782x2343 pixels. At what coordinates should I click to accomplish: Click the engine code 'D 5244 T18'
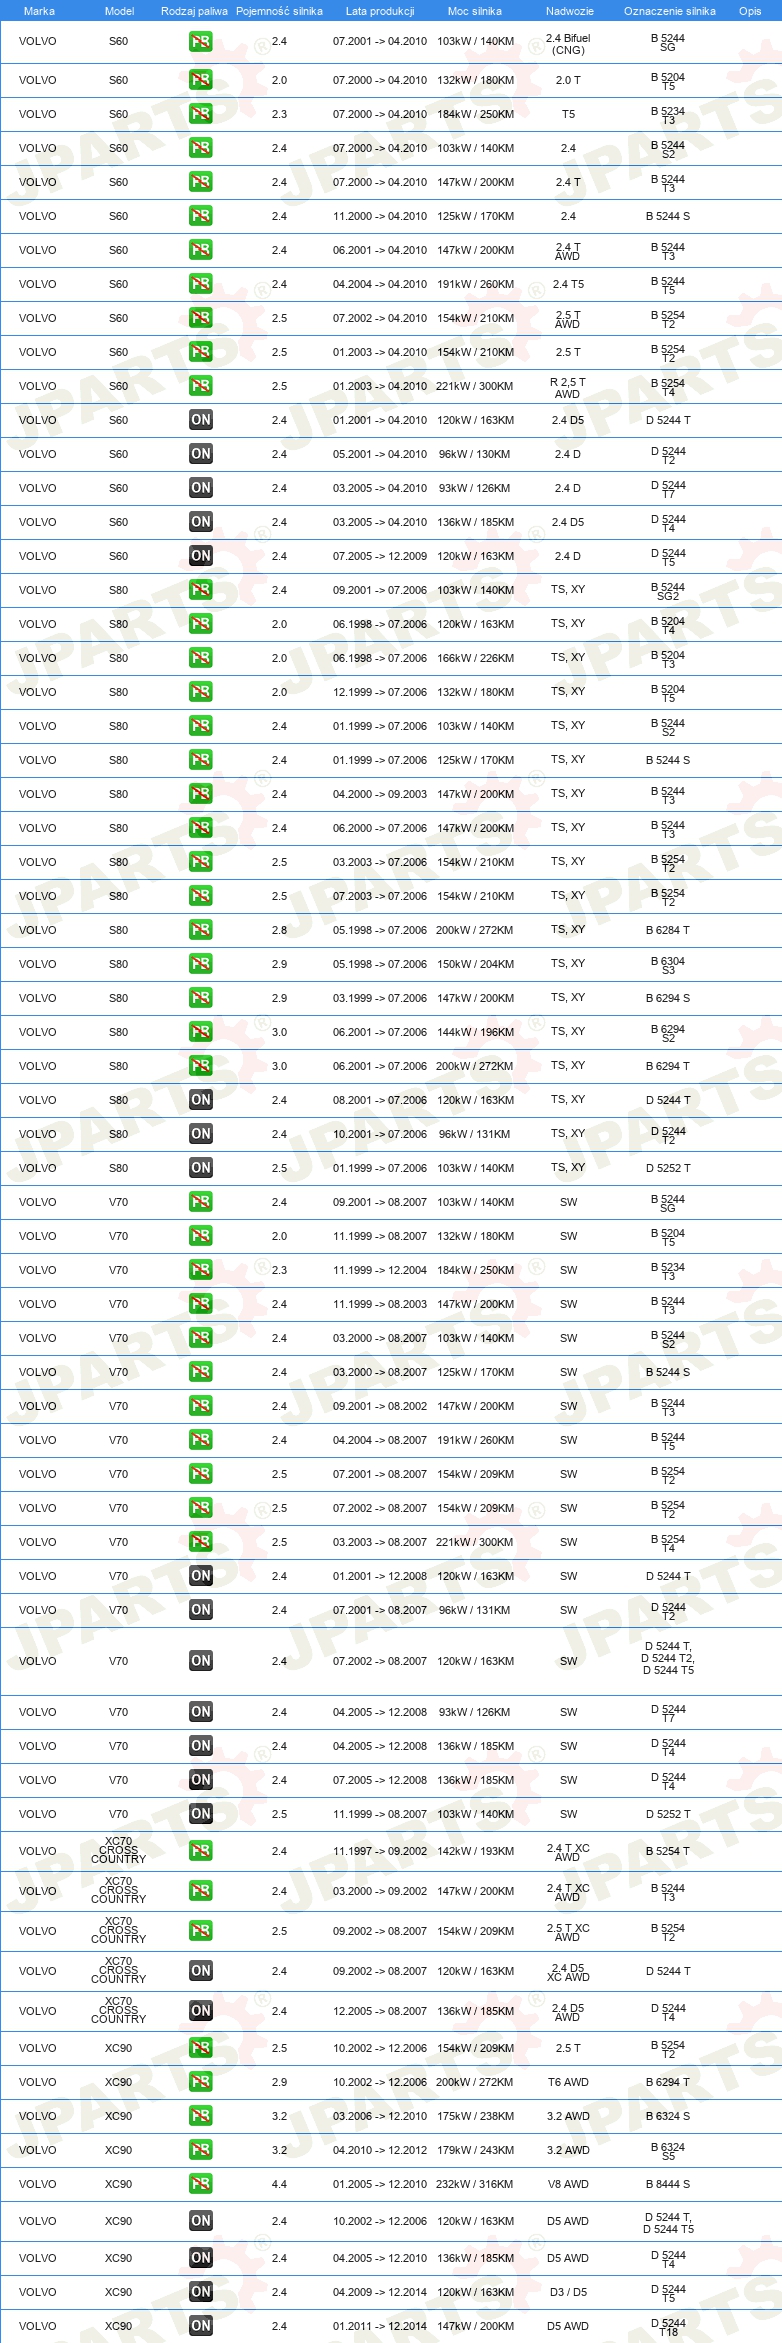click(668, 2327)
